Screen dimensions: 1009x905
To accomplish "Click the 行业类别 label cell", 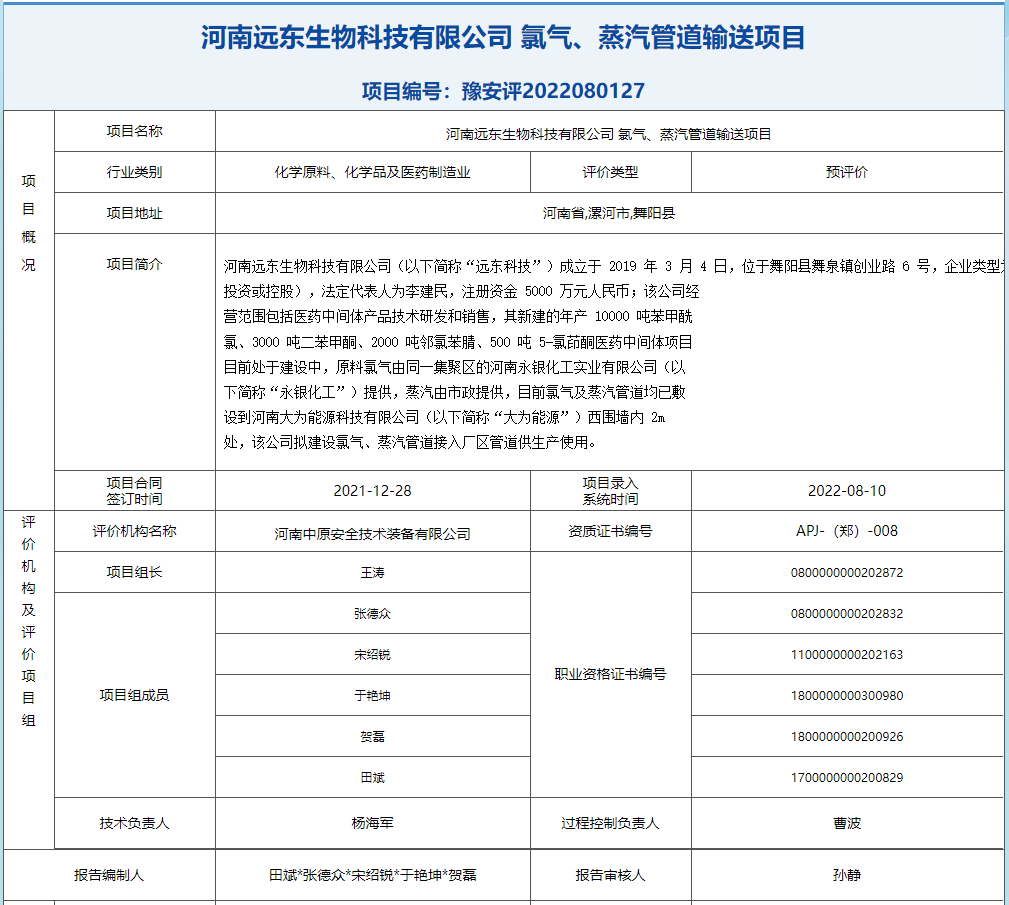I will 134,172.
